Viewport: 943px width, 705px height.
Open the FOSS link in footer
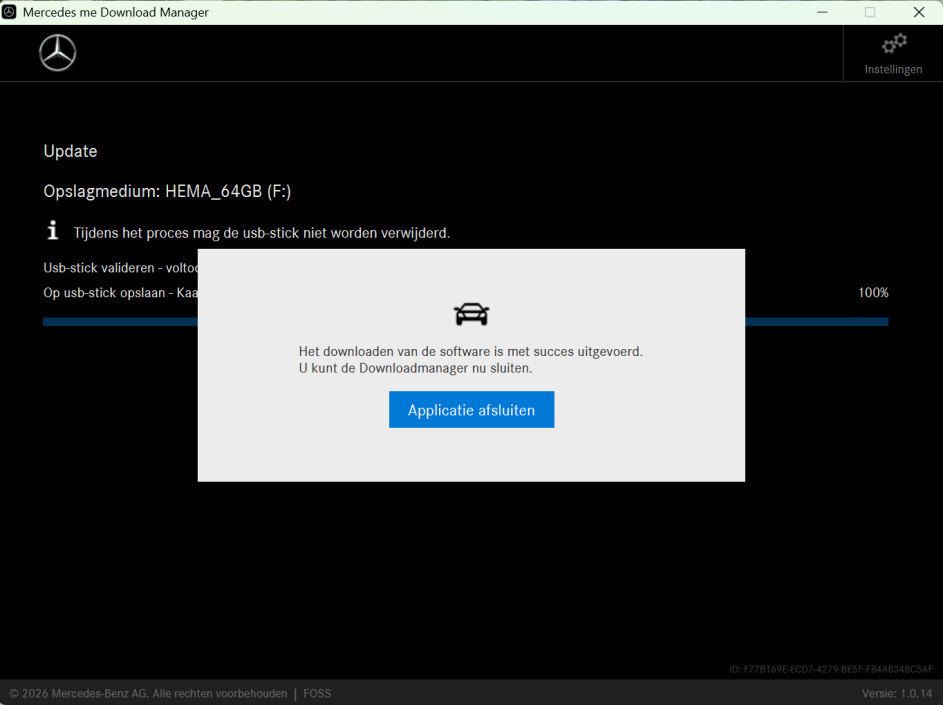[317, 693]
